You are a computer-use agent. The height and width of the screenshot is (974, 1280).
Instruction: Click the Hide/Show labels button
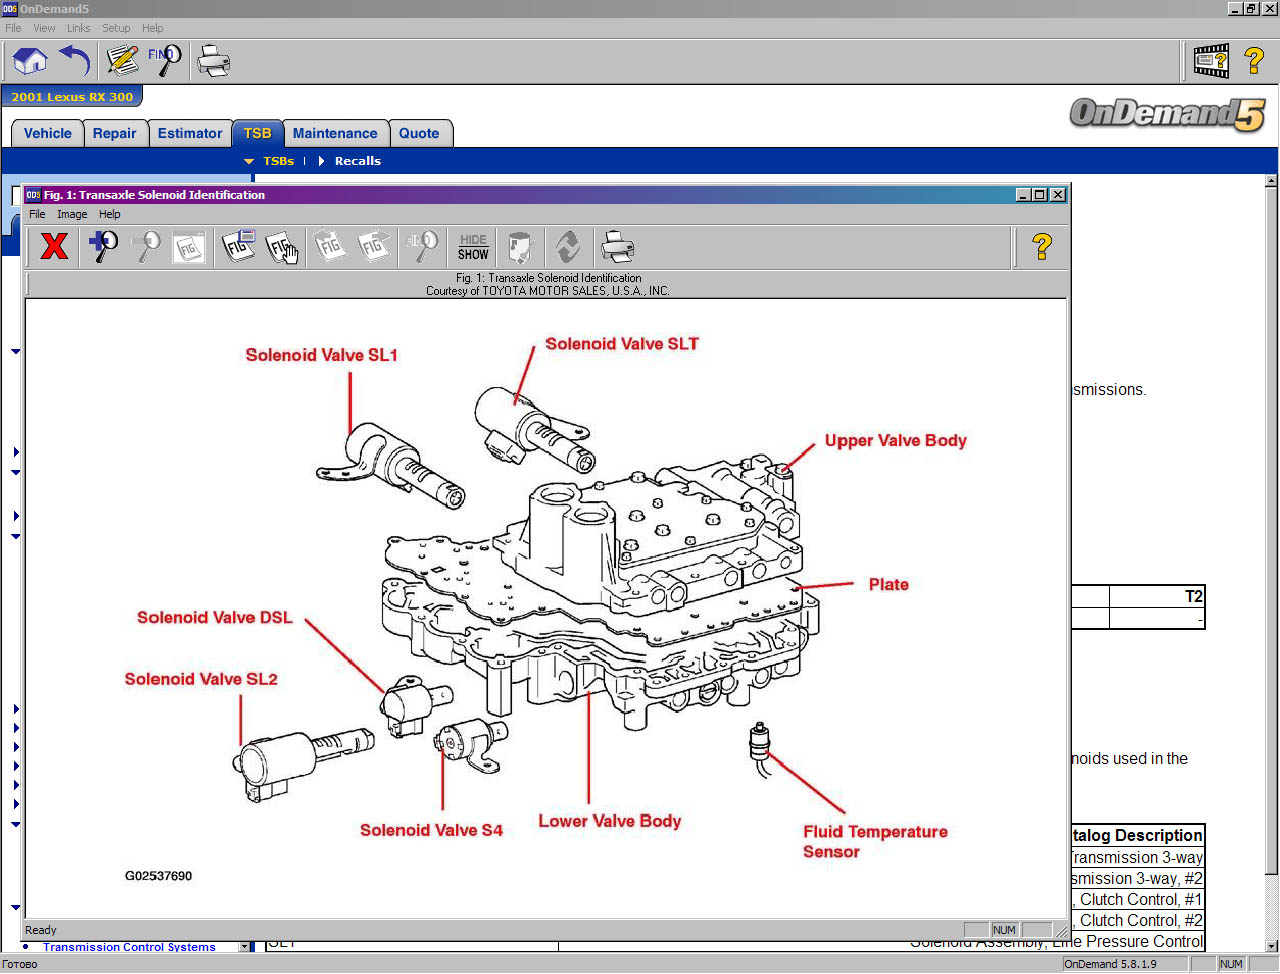pyautogui.click(x=473, y=247)
